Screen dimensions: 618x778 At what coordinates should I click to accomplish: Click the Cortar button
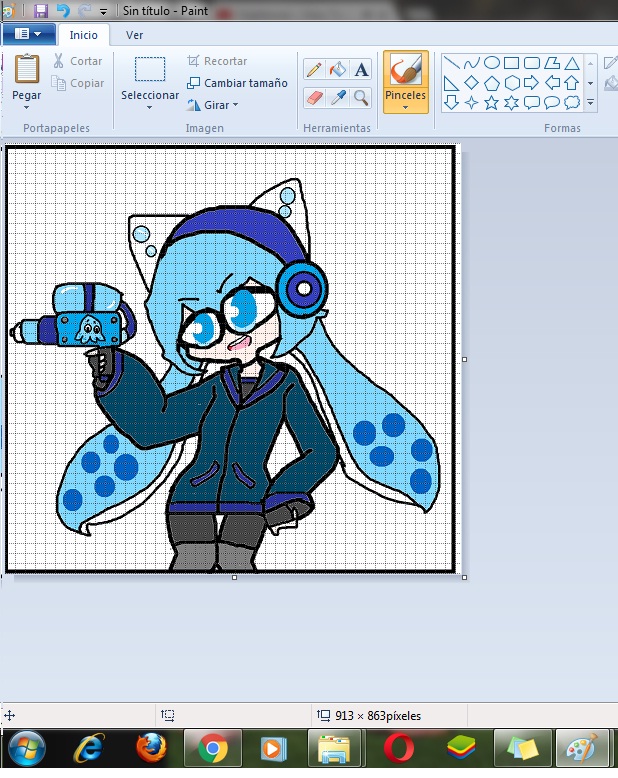pyautogui.click(x=78, y=61)
